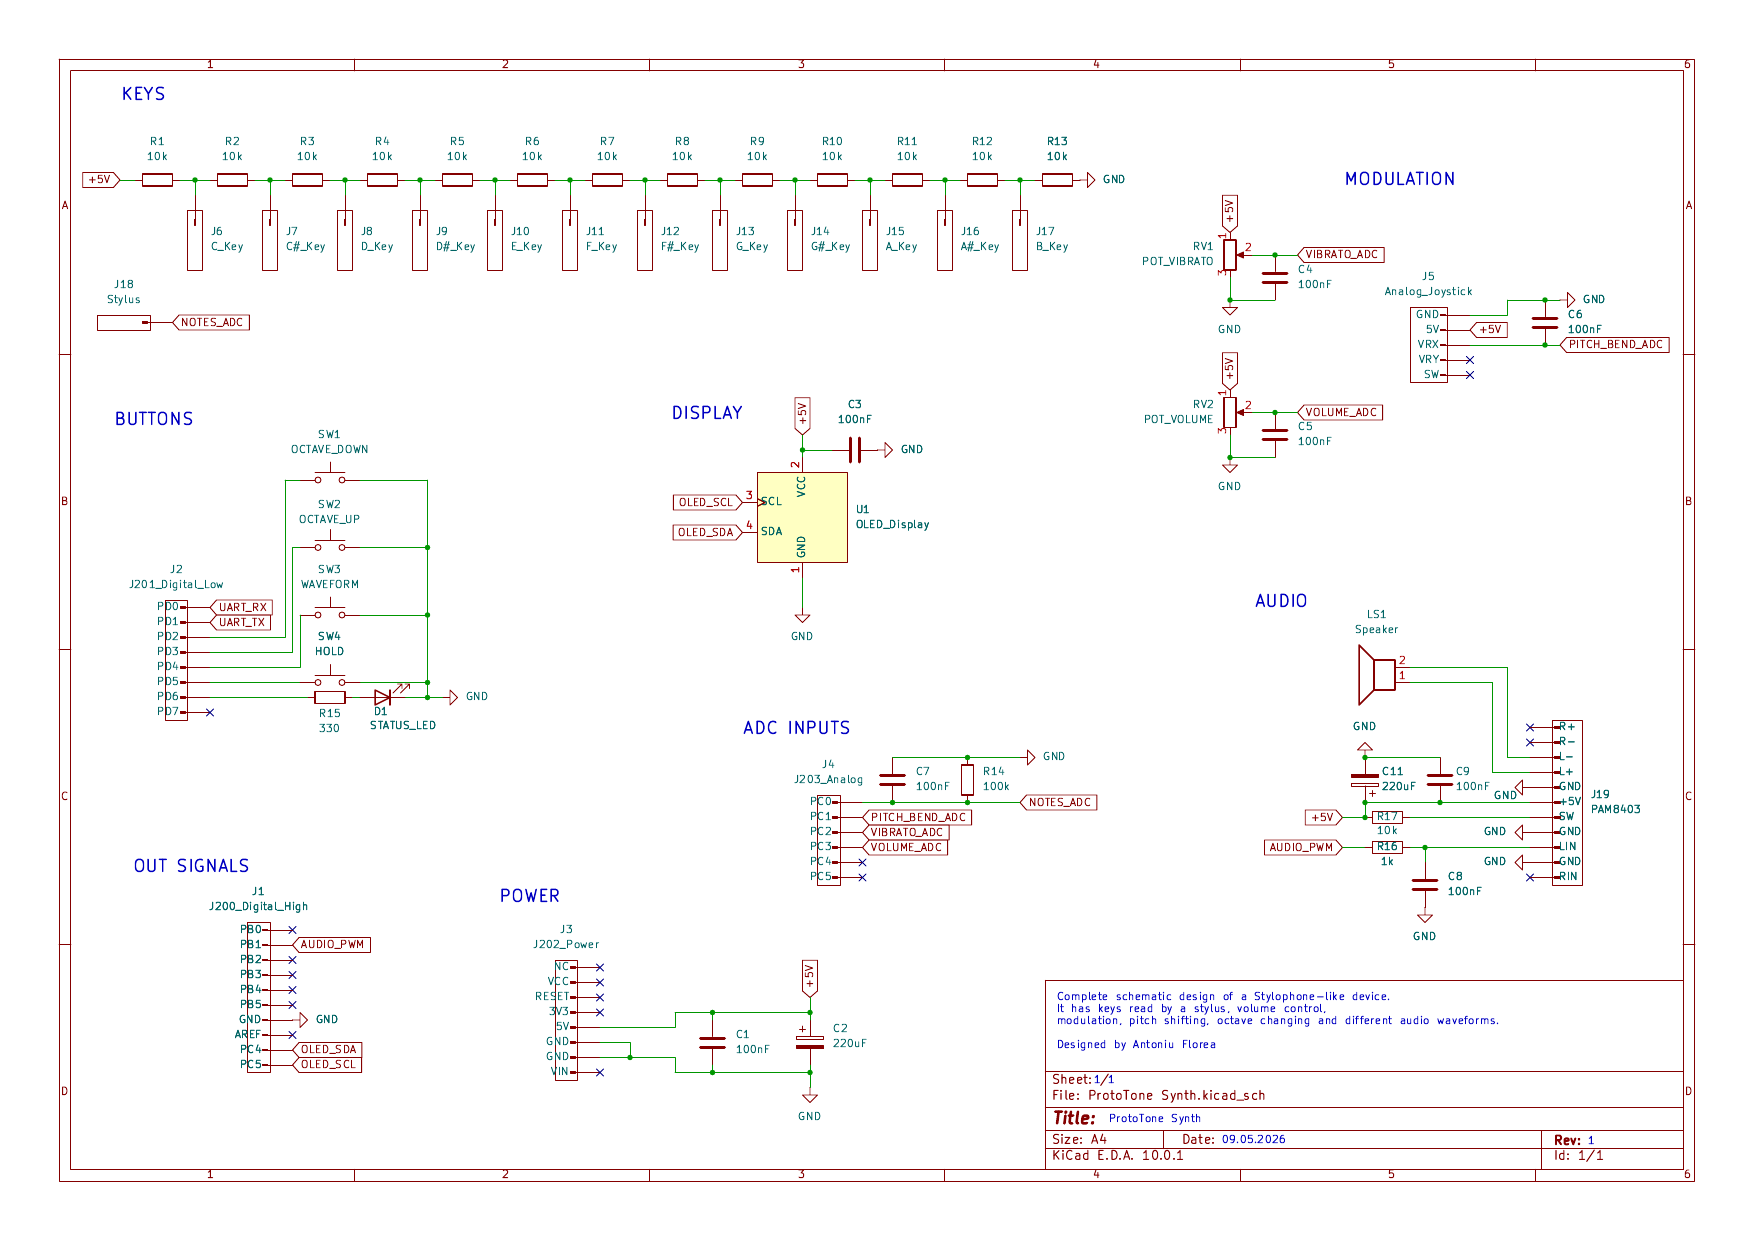Viewport: 1754px width, 1241px height.
Task: Click the DISPLAY section title
Action: pyautogui.click(x=707, y=413)
